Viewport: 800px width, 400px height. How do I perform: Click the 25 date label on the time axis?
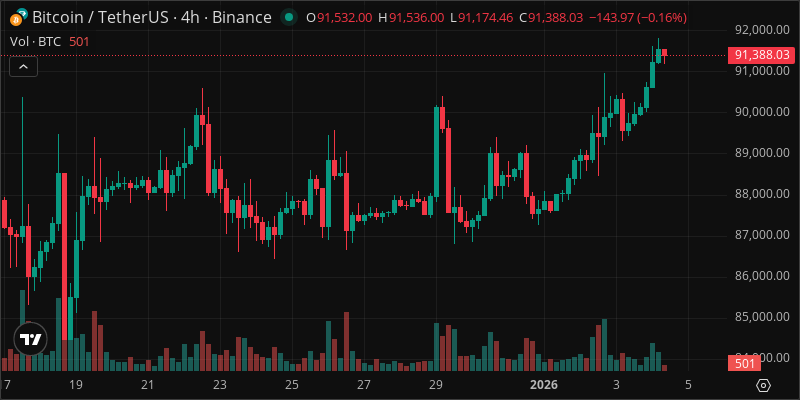pos(291,384)
